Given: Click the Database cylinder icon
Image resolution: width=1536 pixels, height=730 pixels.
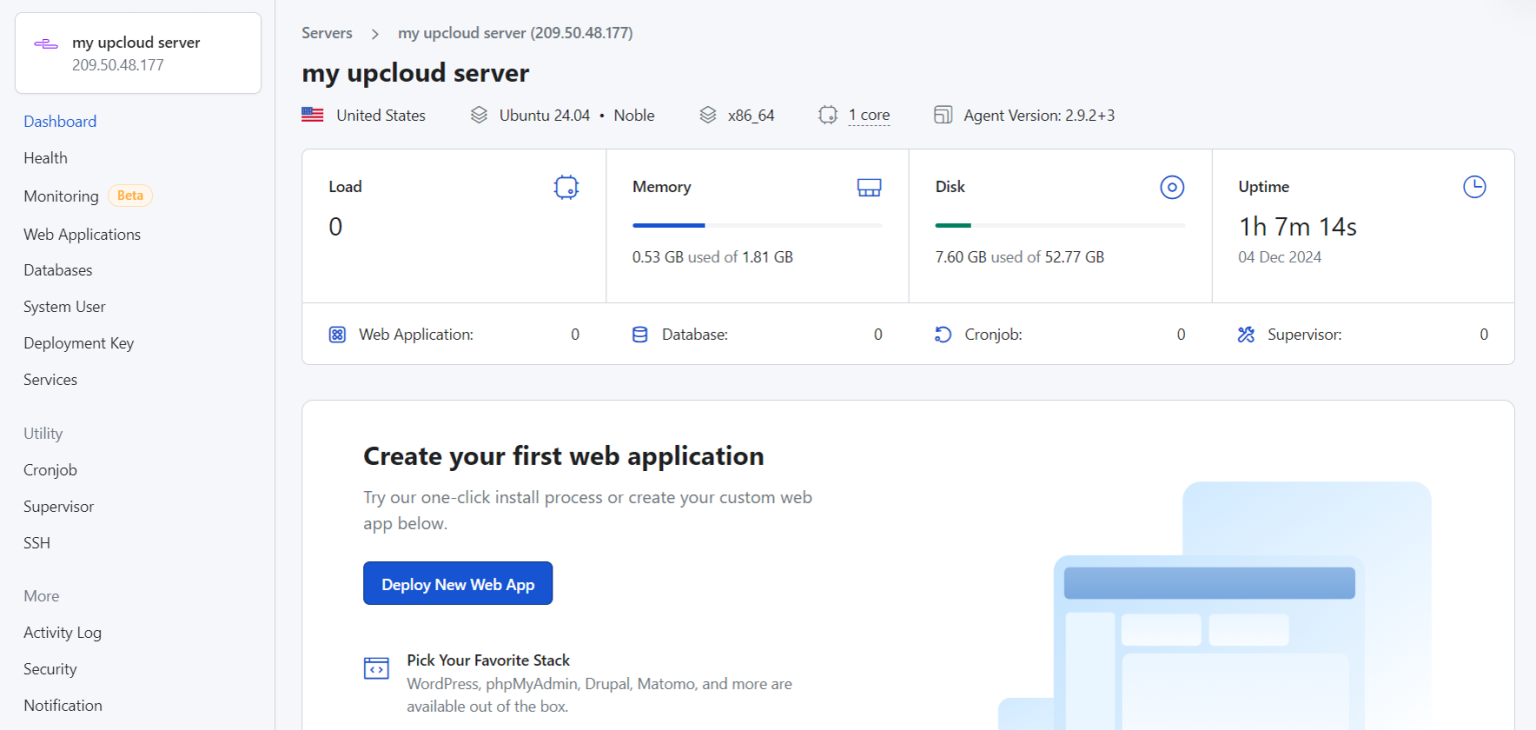Looking at the screenshot, I should [640, 334].
